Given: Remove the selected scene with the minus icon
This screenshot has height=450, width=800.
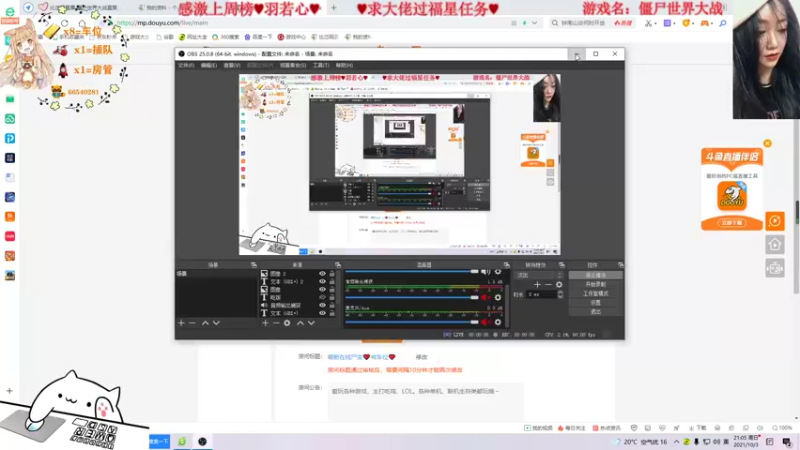Looking at the screenshot, I should [x=192, y=323].
